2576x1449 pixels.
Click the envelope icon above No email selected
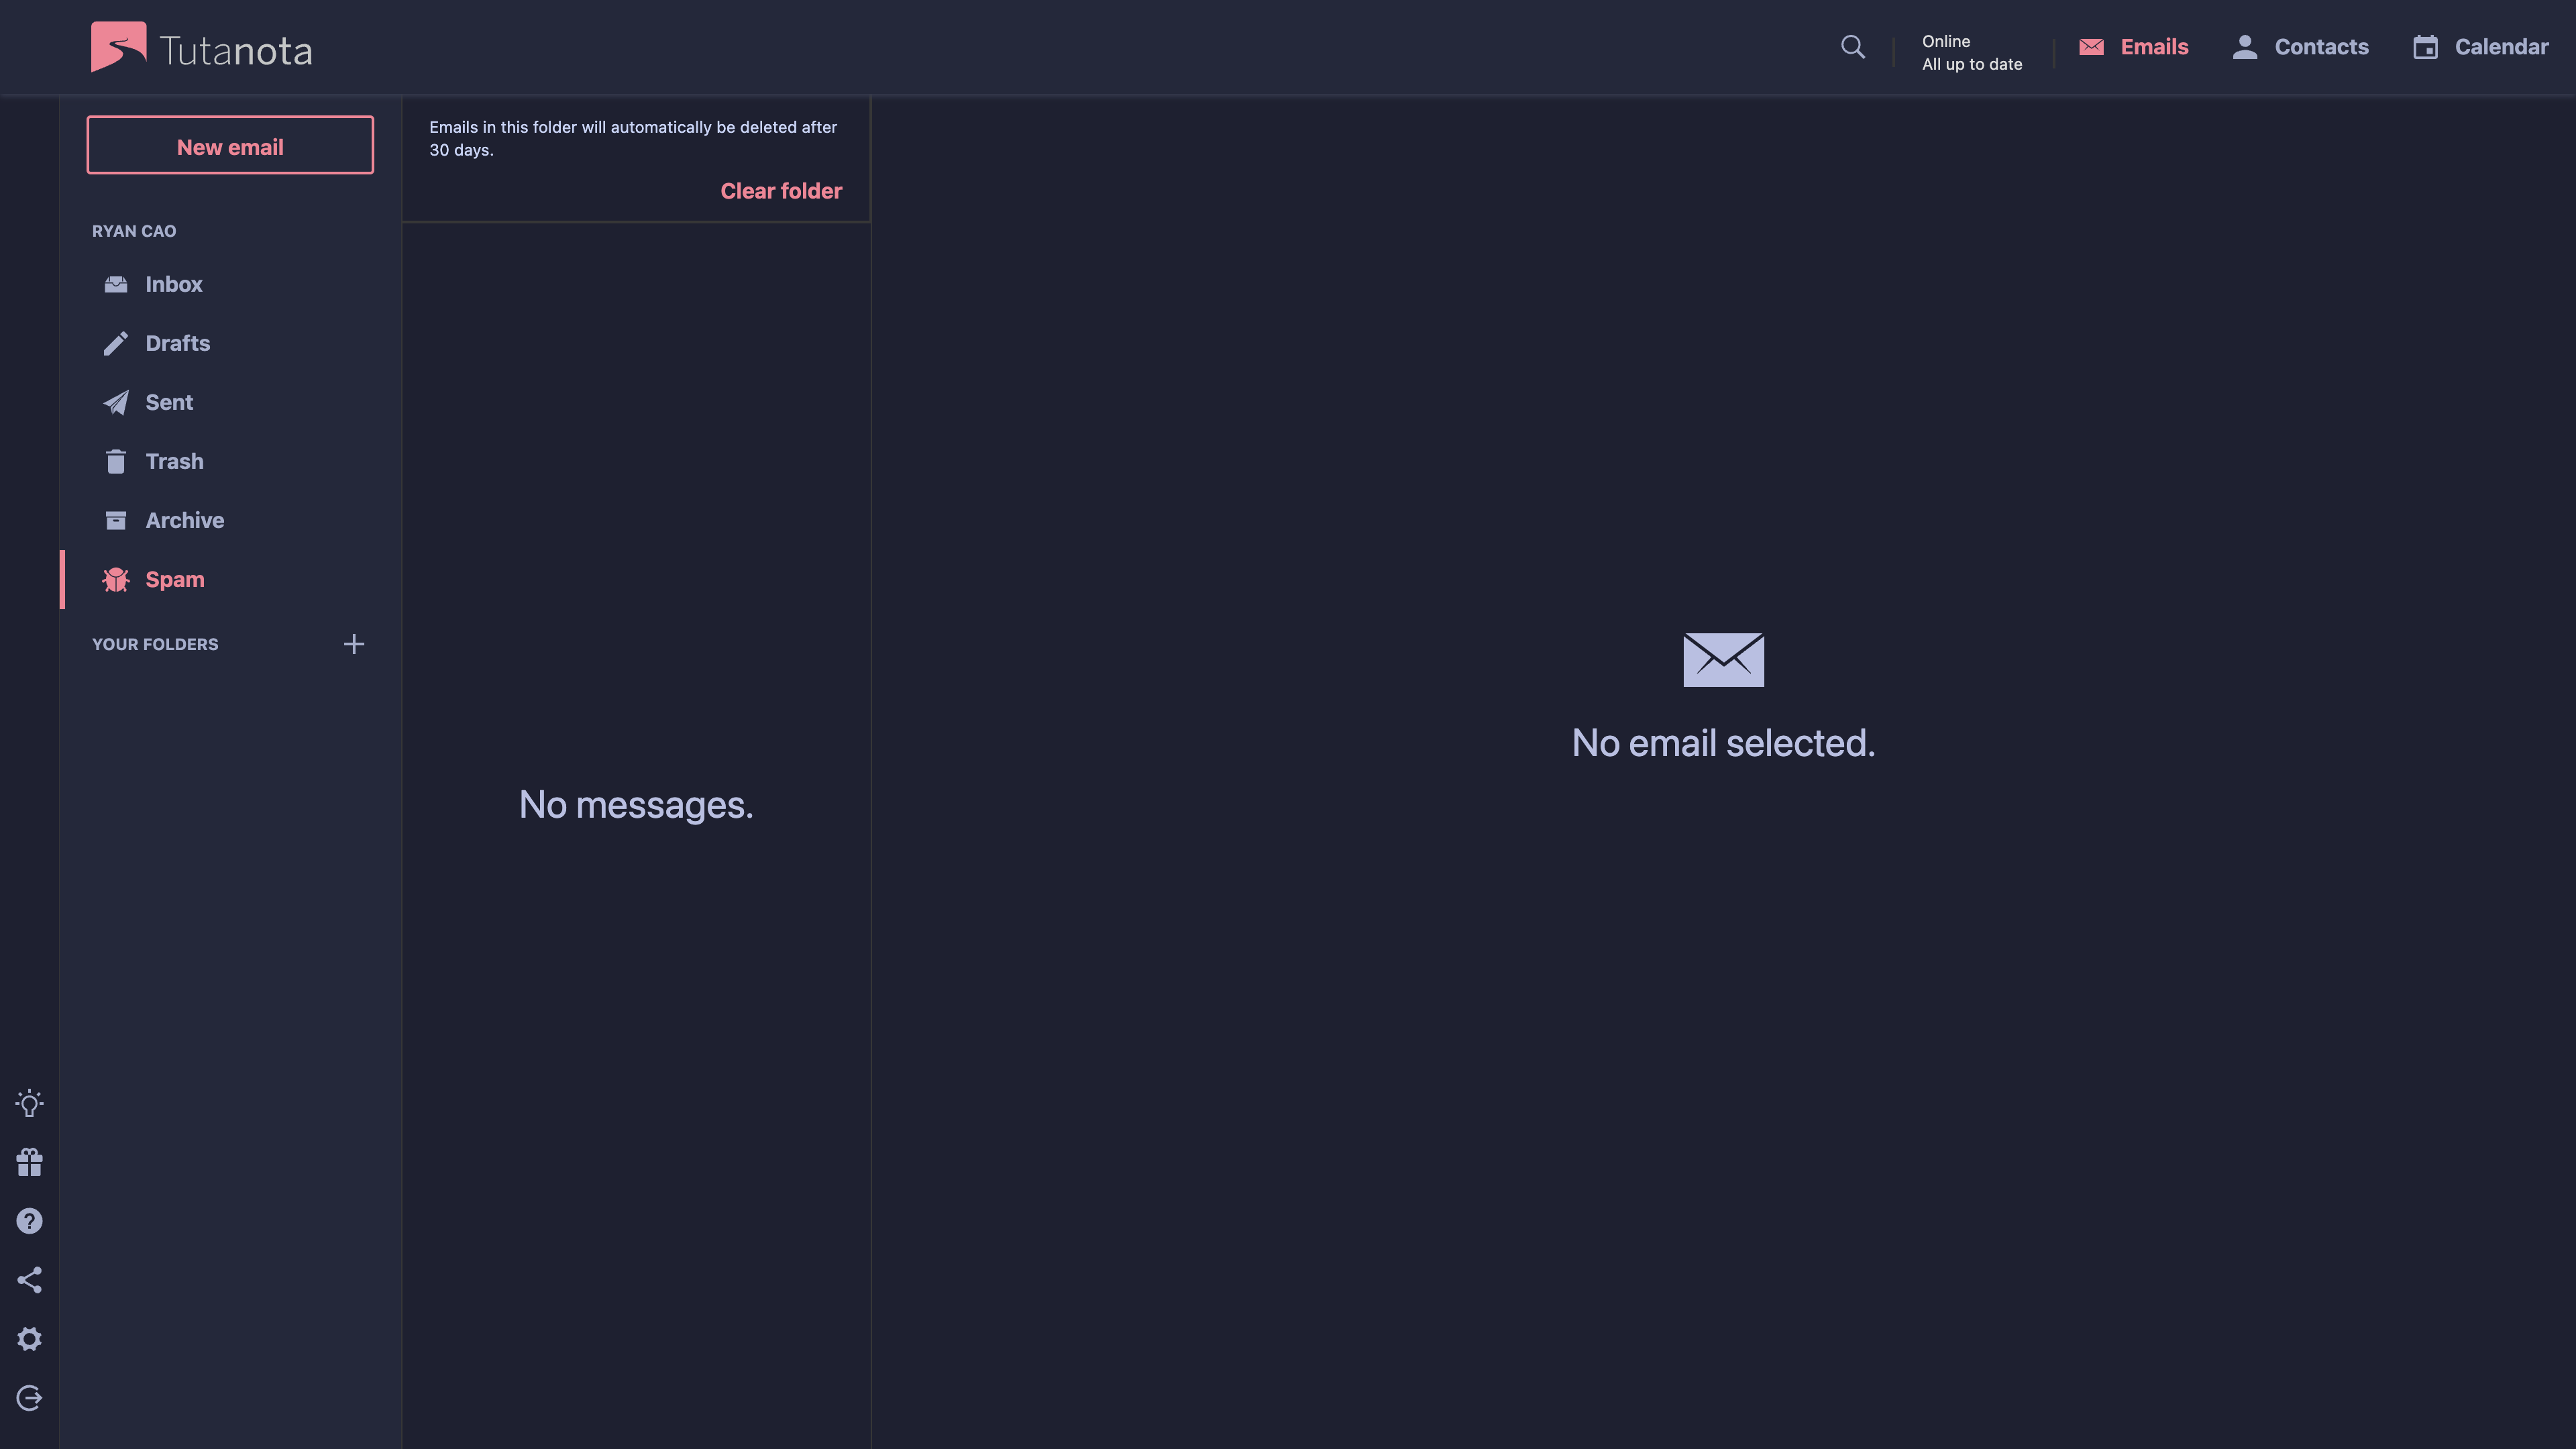coord(1723,659)
